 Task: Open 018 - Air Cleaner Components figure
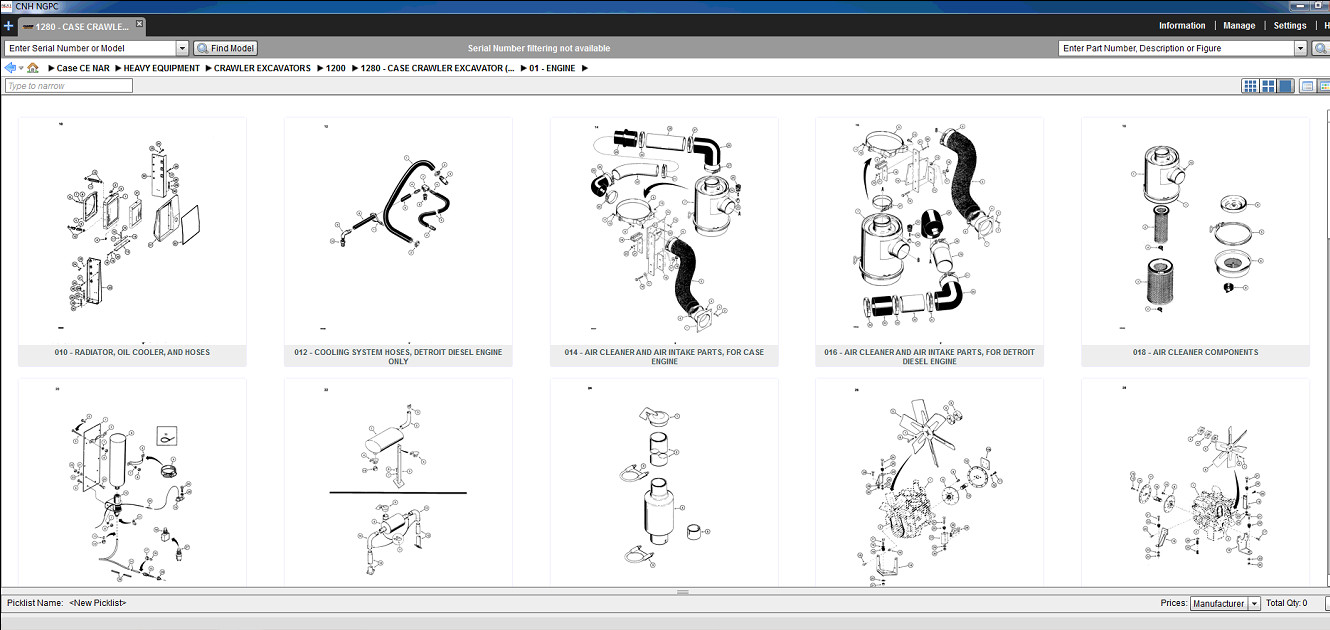pyautogui.click(x=1195, y=231)
